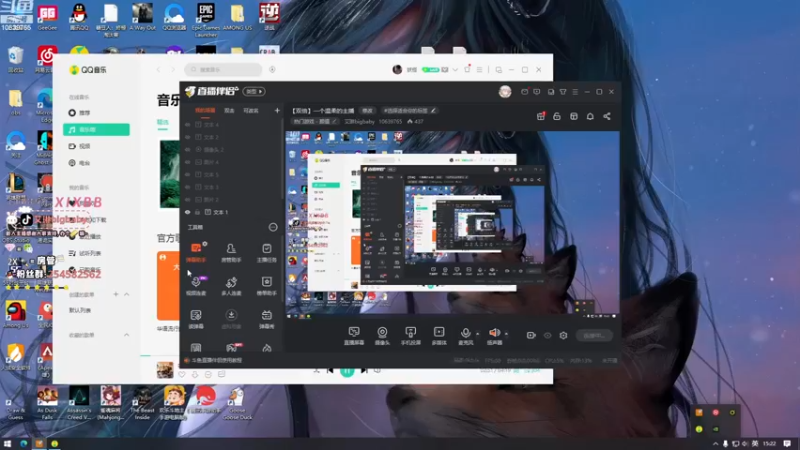Open speaker options arrow
The width and height of the screenshot is (800, 450).
[506, 334]
